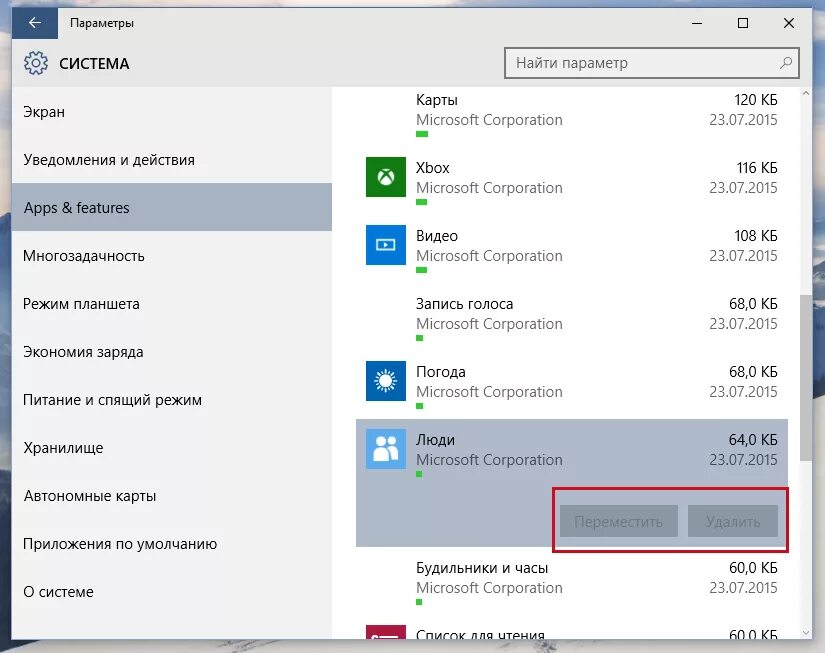Click the СИСТЕМА gear icon

pyautogui.click(x=36, y=63)
